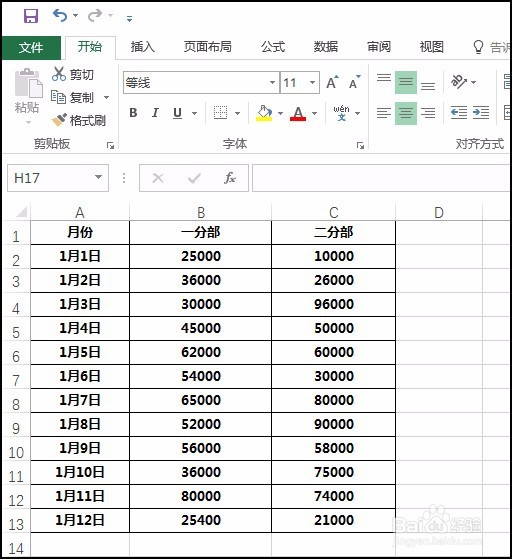Click the 粘贴 paste clipboard icon

pyautogui.click(x=28, y=83)
